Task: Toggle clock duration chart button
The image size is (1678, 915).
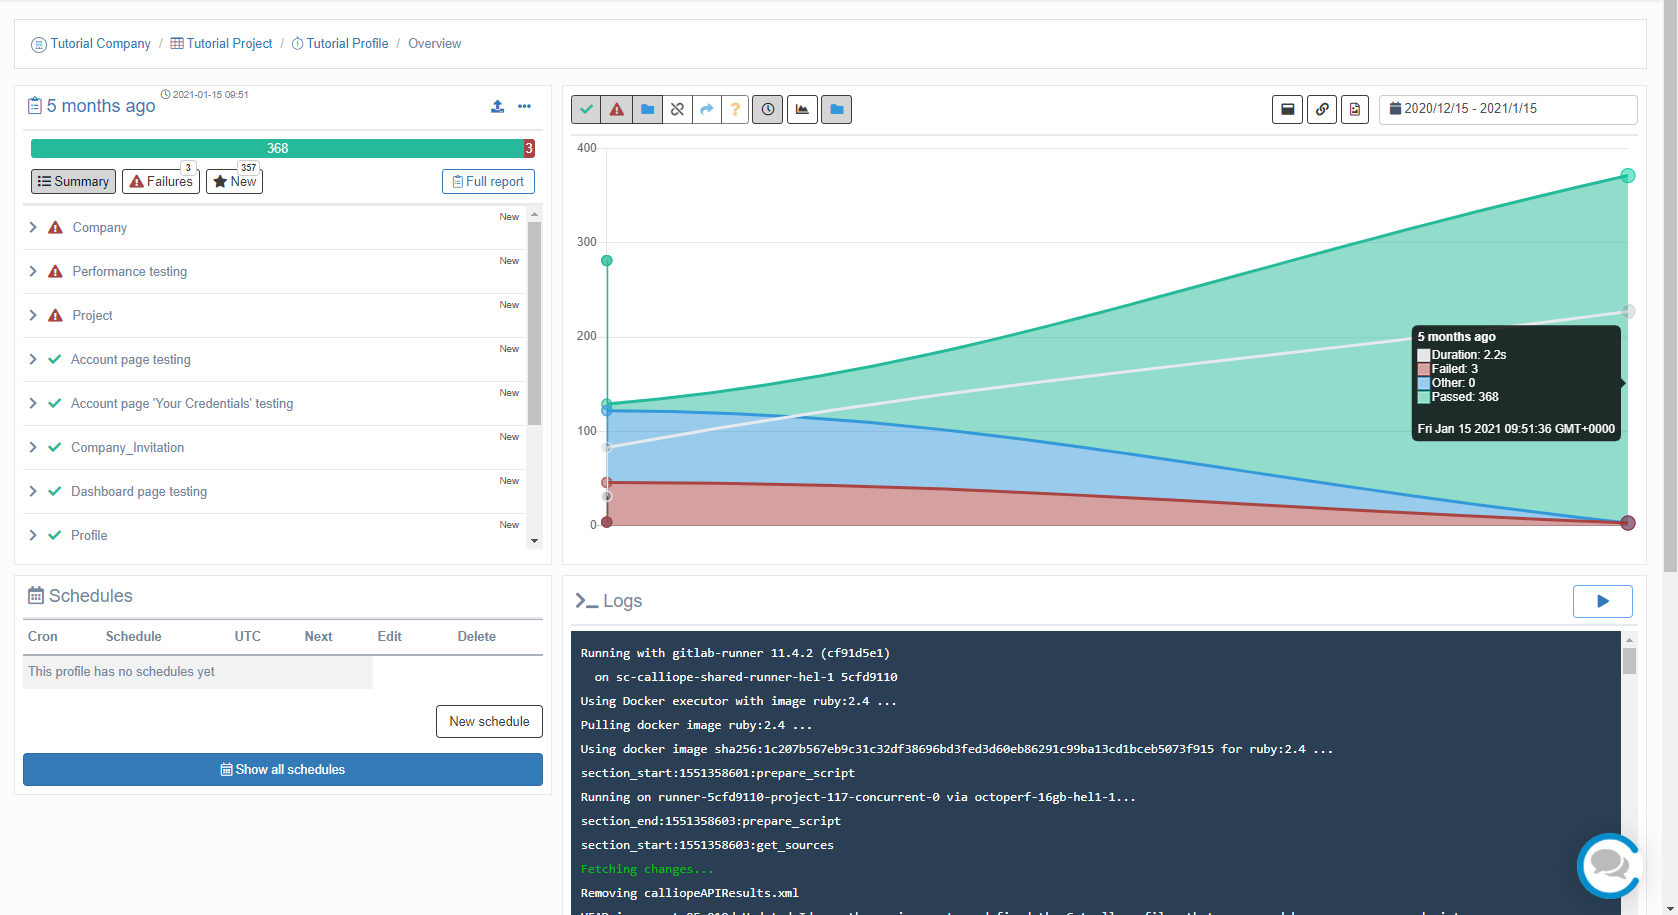Action: coord(768,109)
